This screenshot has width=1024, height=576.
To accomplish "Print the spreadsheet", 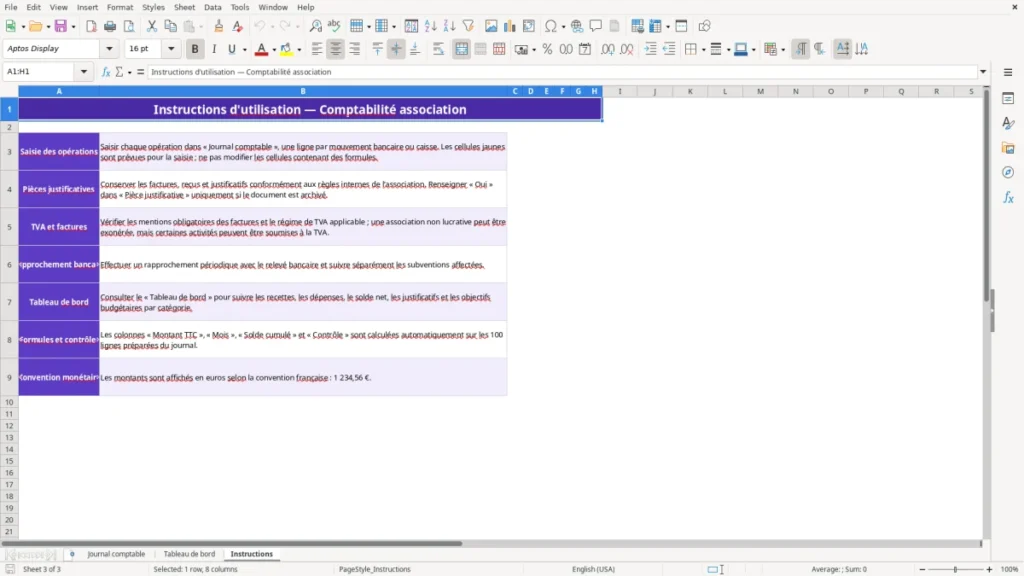I will click(x=110, y=26).
